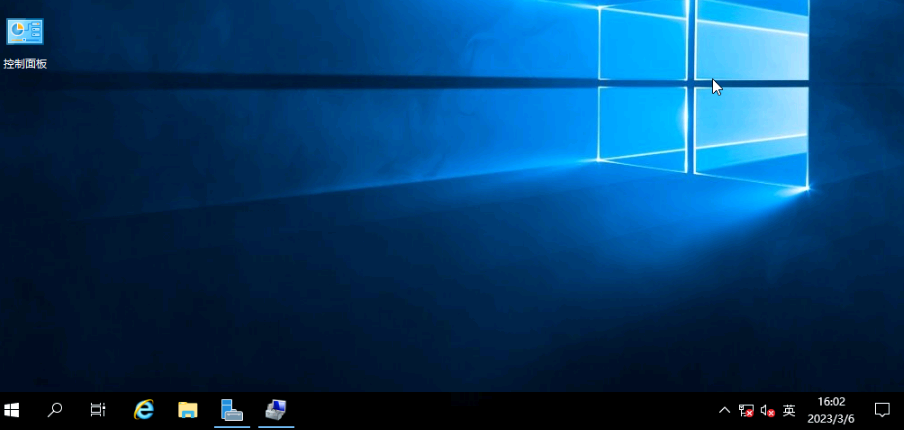Open the Windows Start menu

pyautogui.click(x=12, y=410)
